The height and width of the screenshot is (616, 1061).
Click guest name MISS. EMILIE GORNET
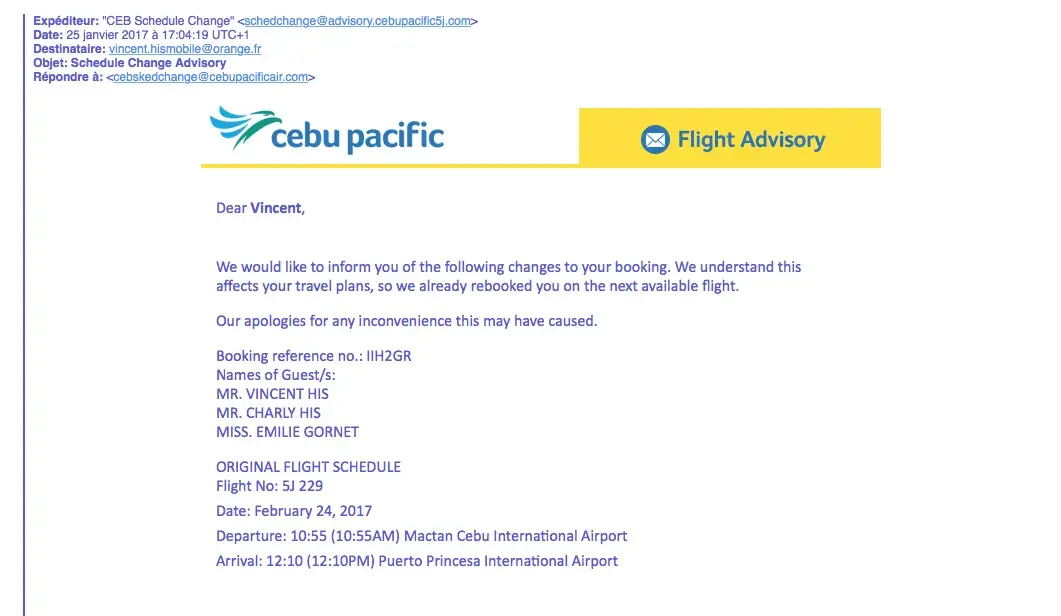pyautogui.click(x=287, y=432)
